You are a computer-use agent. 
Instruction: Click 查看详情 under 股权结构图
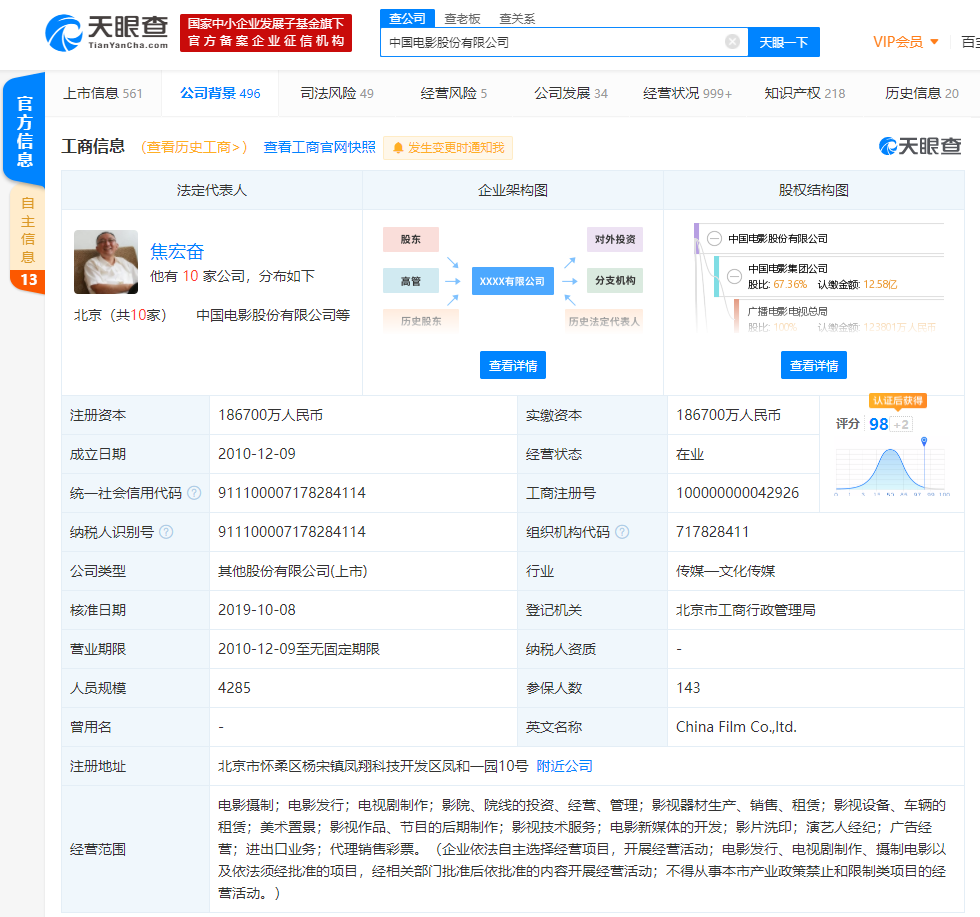click(x=814, y=365)
